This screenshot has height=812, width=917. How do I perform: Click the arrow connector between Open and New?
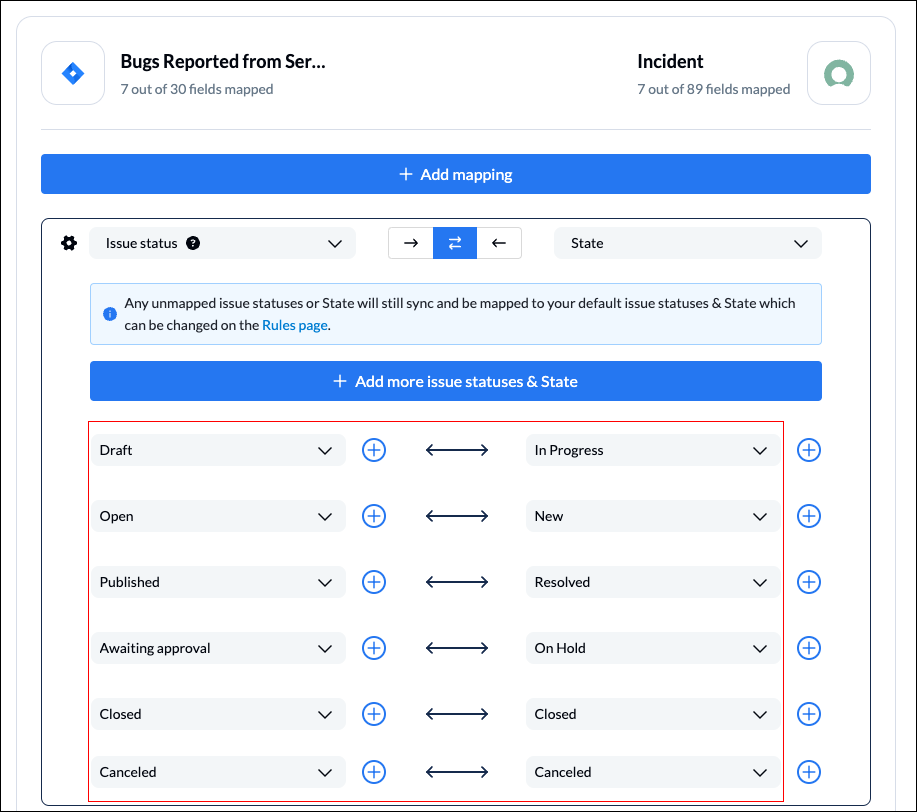tap(457, 516)
